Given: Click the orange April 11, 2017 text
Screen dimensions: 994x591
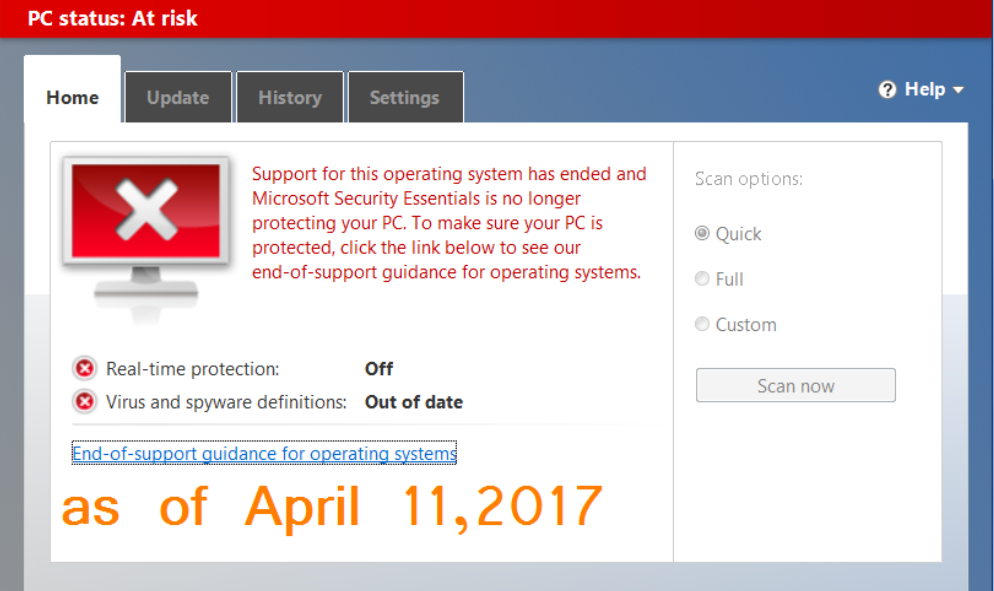Looking at the screenshot, I should click(x=332, y=506).
